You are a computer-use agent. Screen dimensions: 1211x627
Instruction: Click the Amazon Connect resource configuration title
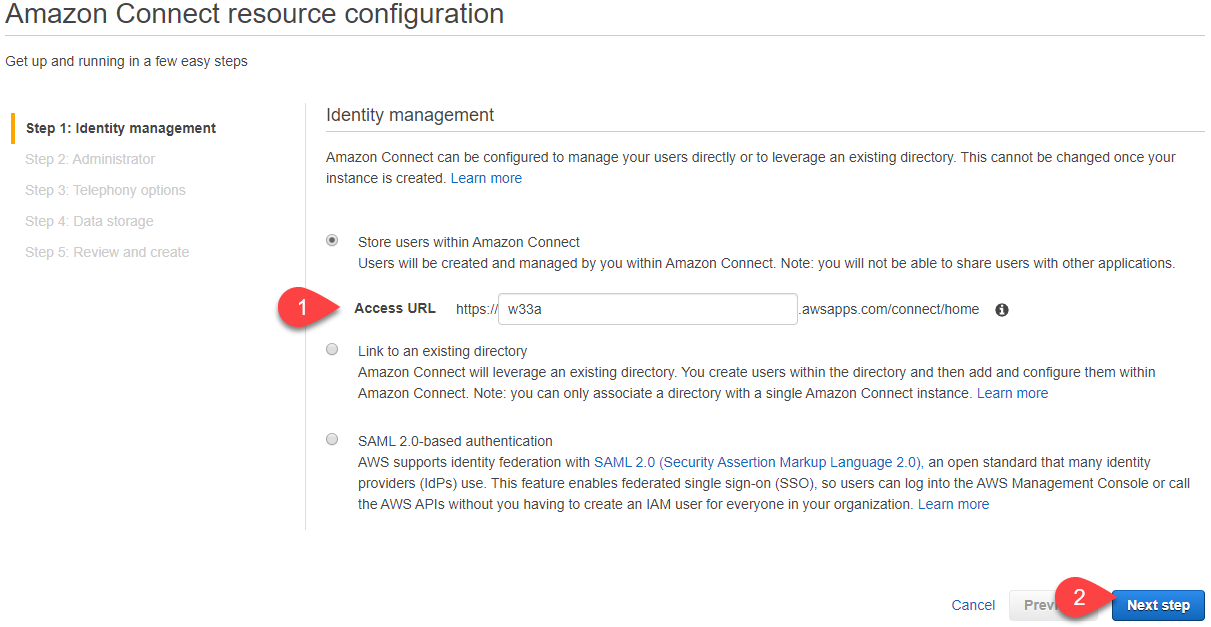coord(255,14)
